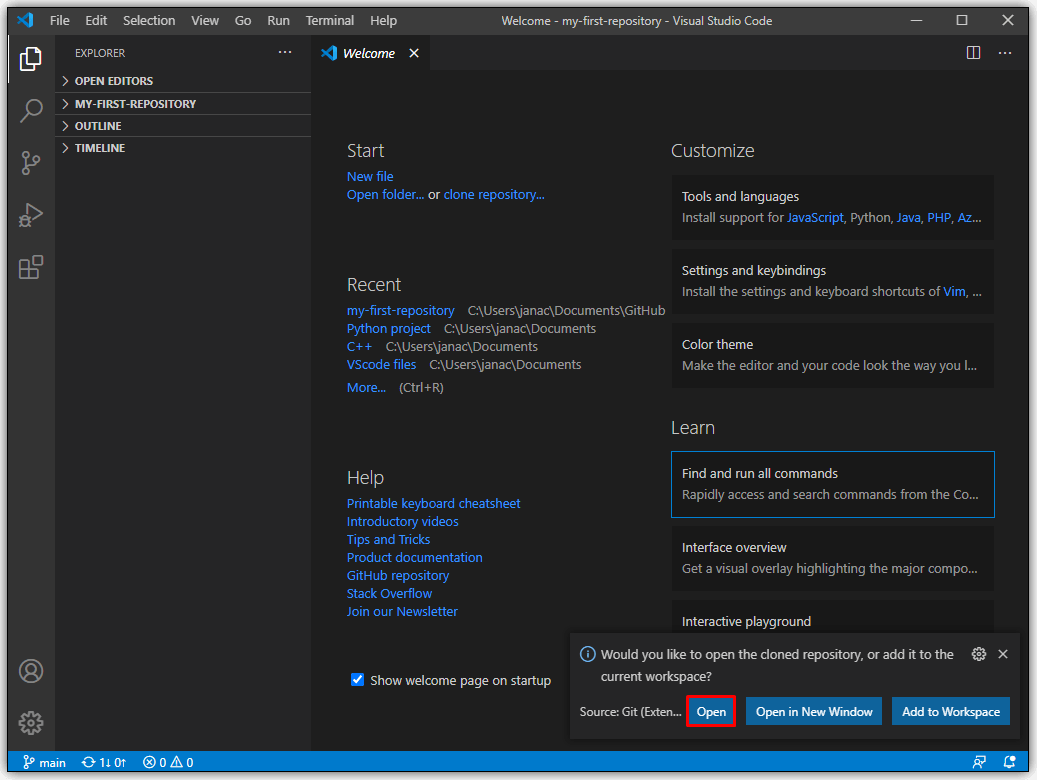
Task: Click the JavaScript link in Tools and languages
Action: point(815,218)
